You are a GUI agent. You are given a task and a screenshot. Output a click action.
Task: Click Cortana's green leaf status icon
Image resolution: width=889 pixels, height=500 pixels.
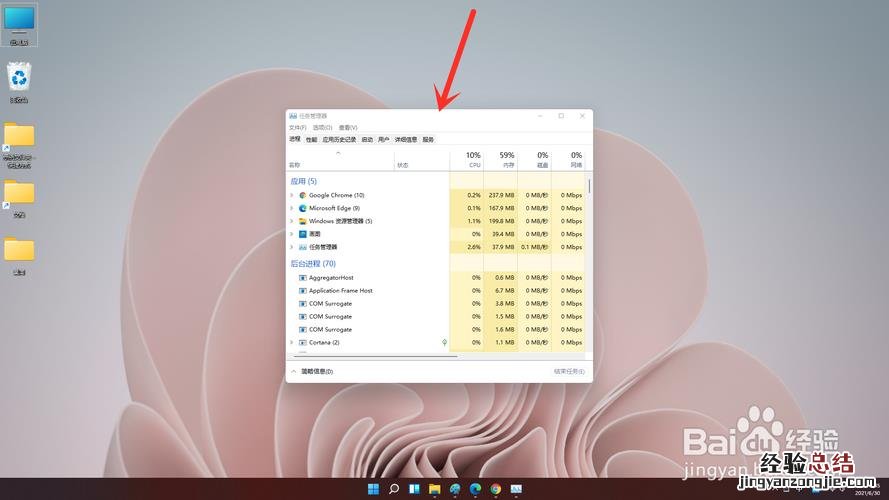point(444,342)
